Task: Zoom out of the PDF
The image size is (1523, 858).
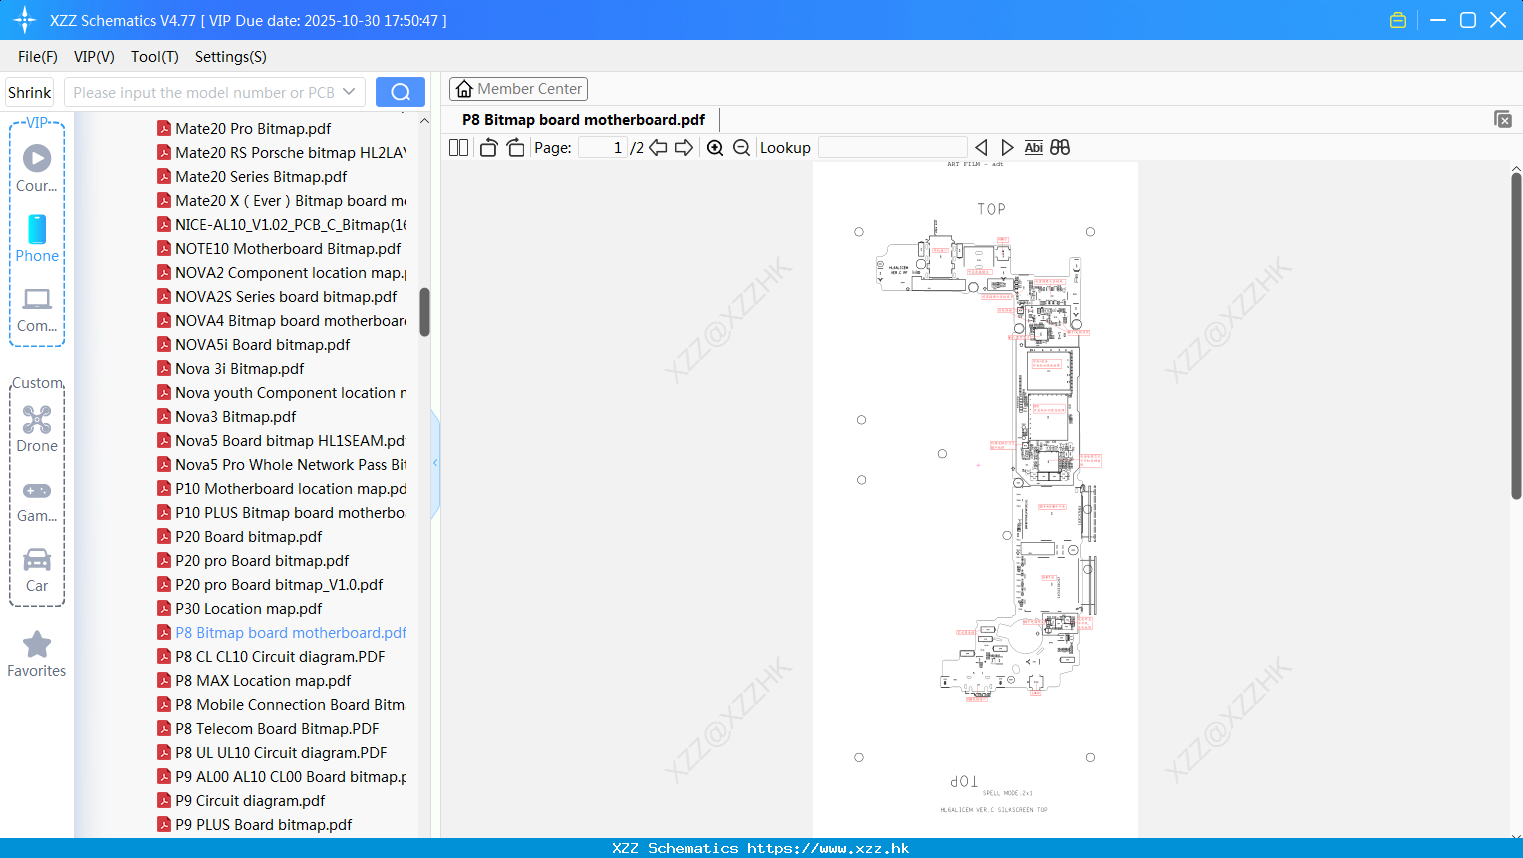Action: [x=741, y=148]
